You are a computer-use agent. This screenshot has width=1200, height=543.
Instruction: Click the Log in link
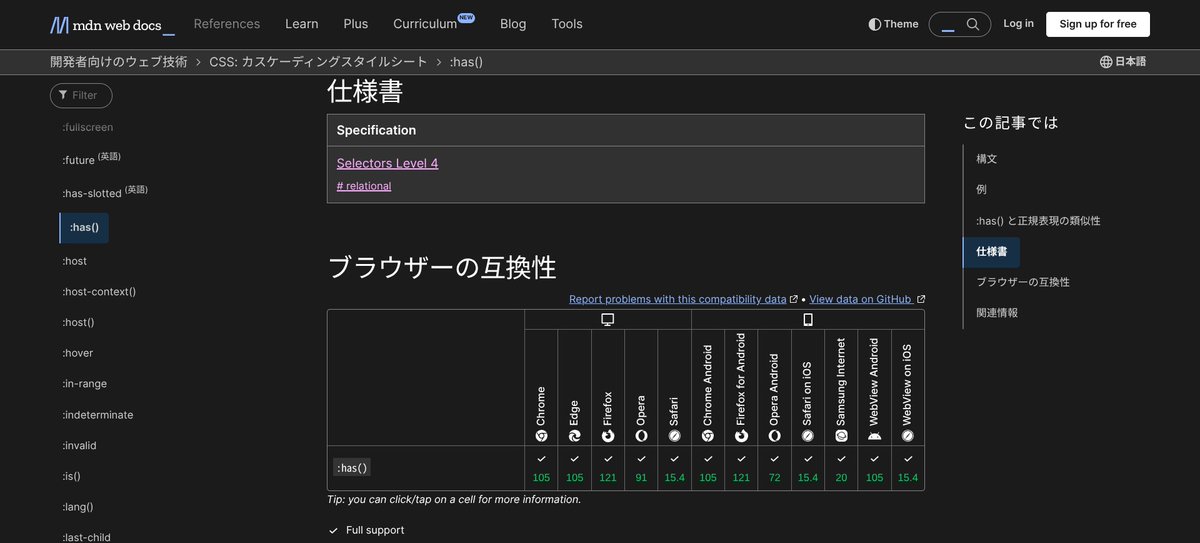[1018, 24]
